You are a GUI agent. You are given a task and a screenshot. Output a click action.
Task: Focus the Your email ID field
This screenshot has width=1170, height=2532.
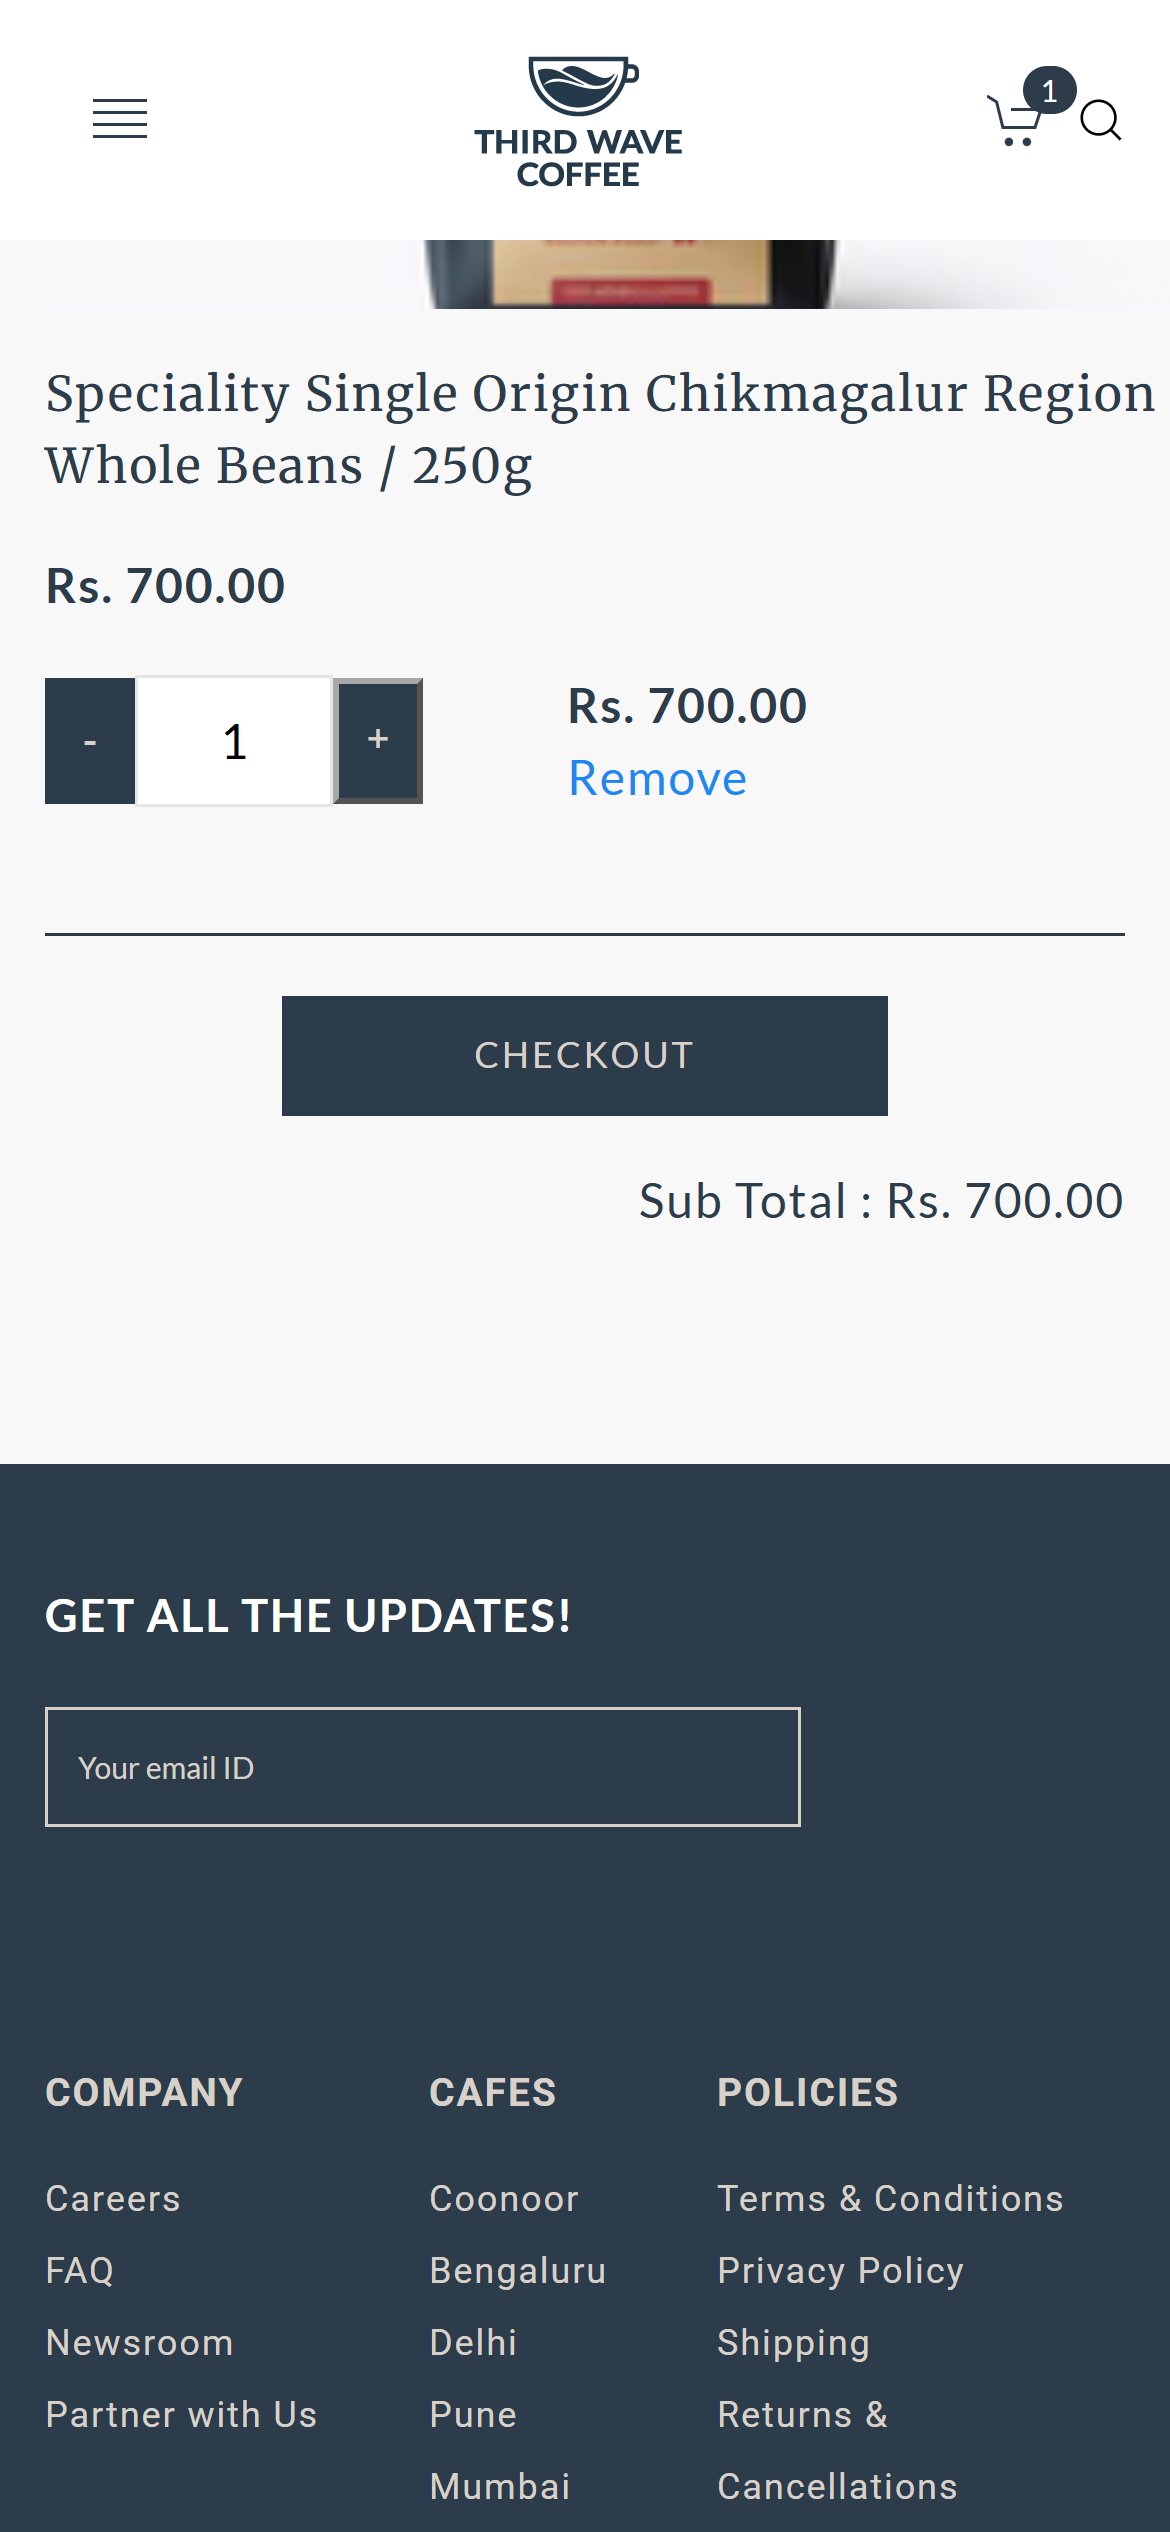pyautogui.click(x=423, y=1767)
